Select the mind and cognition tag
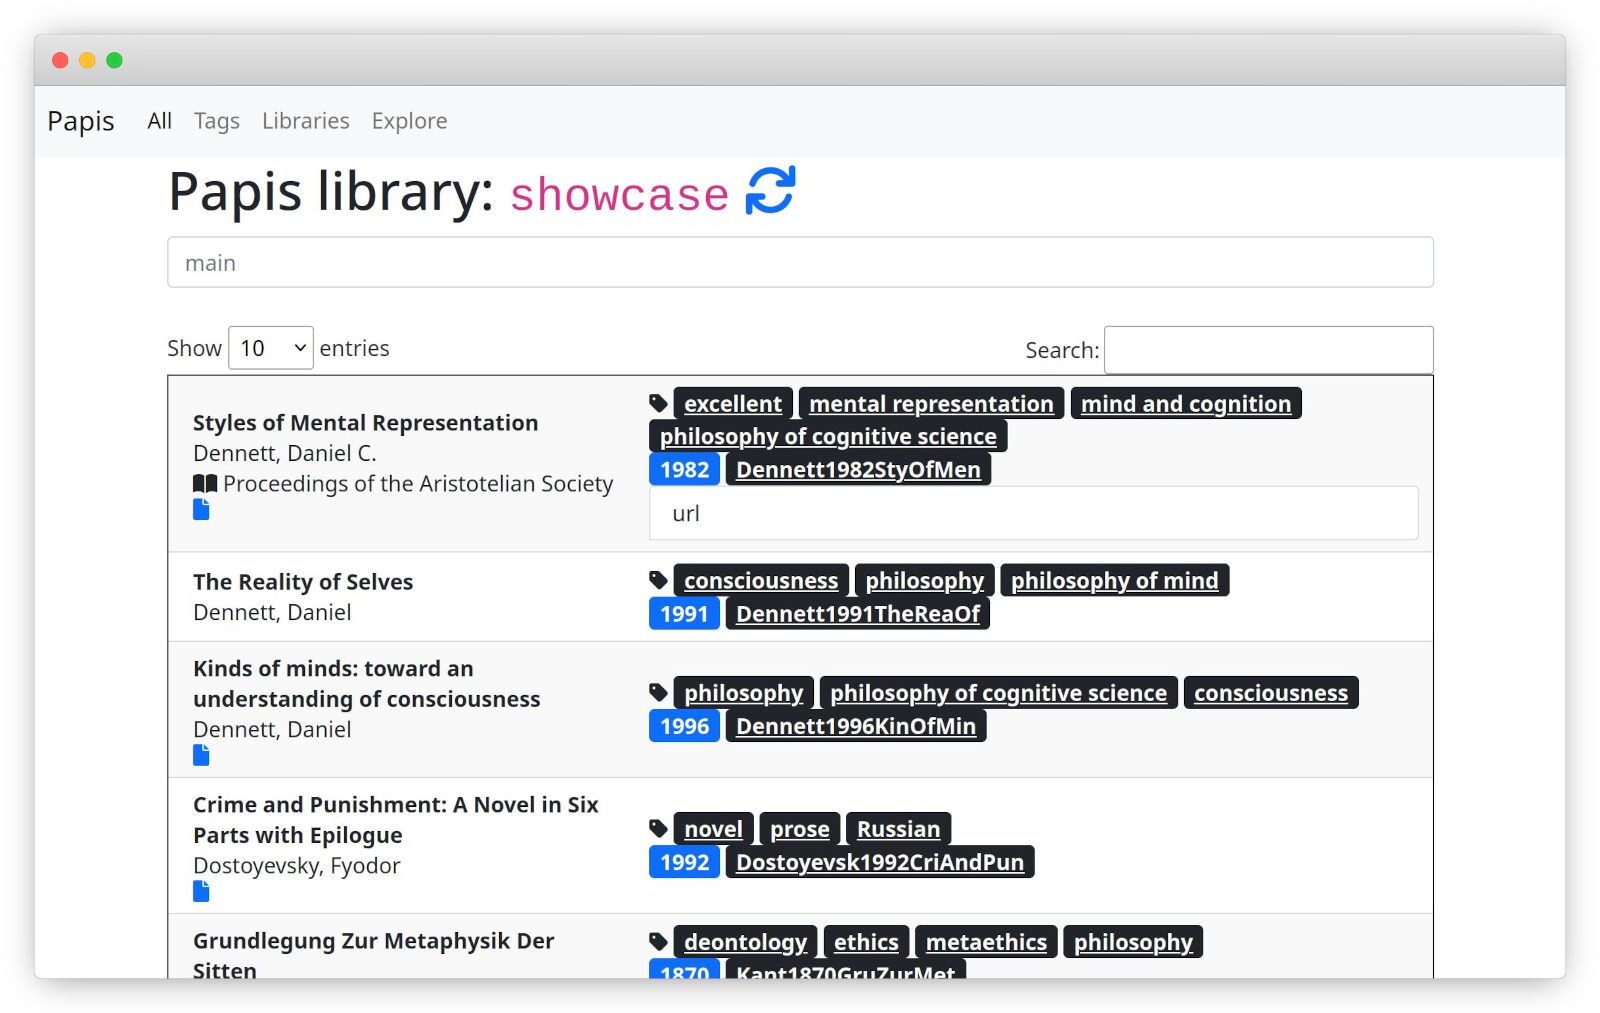Screen dimensions: 1600x1013 pos(1186,403)
